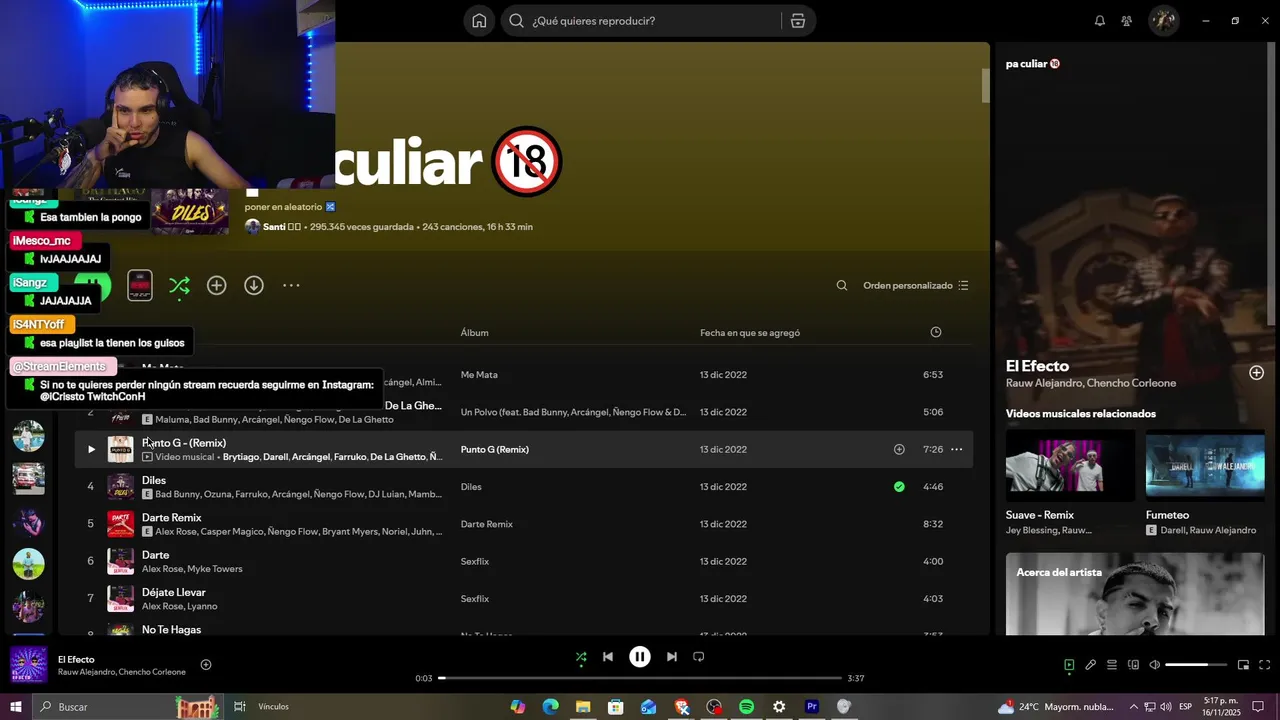Open lyrics microphone icon
The image size is (1280, 720).
click(1091, 665)
